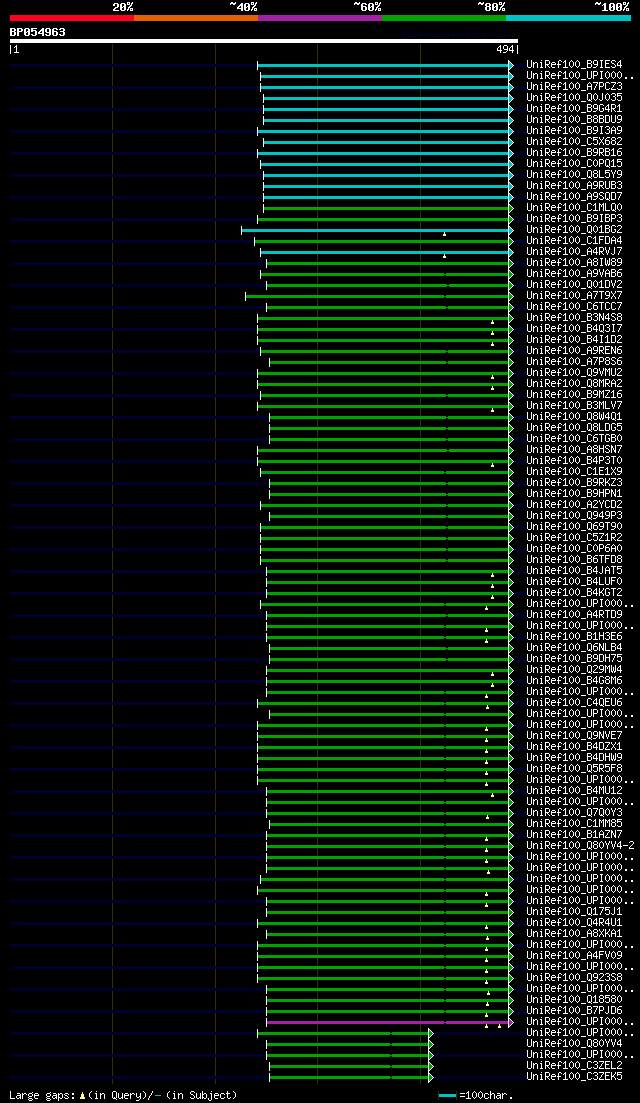The height and width of the screenshot is (1103, 640).
Task: Select the UniRef100_Q8MRA2 label
Action: [574, 383]
